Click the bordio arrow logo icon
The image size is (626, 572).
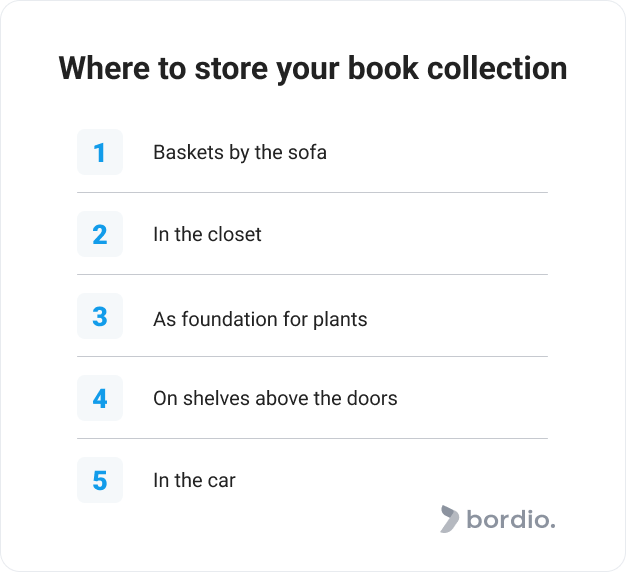(x=450, y=519)
